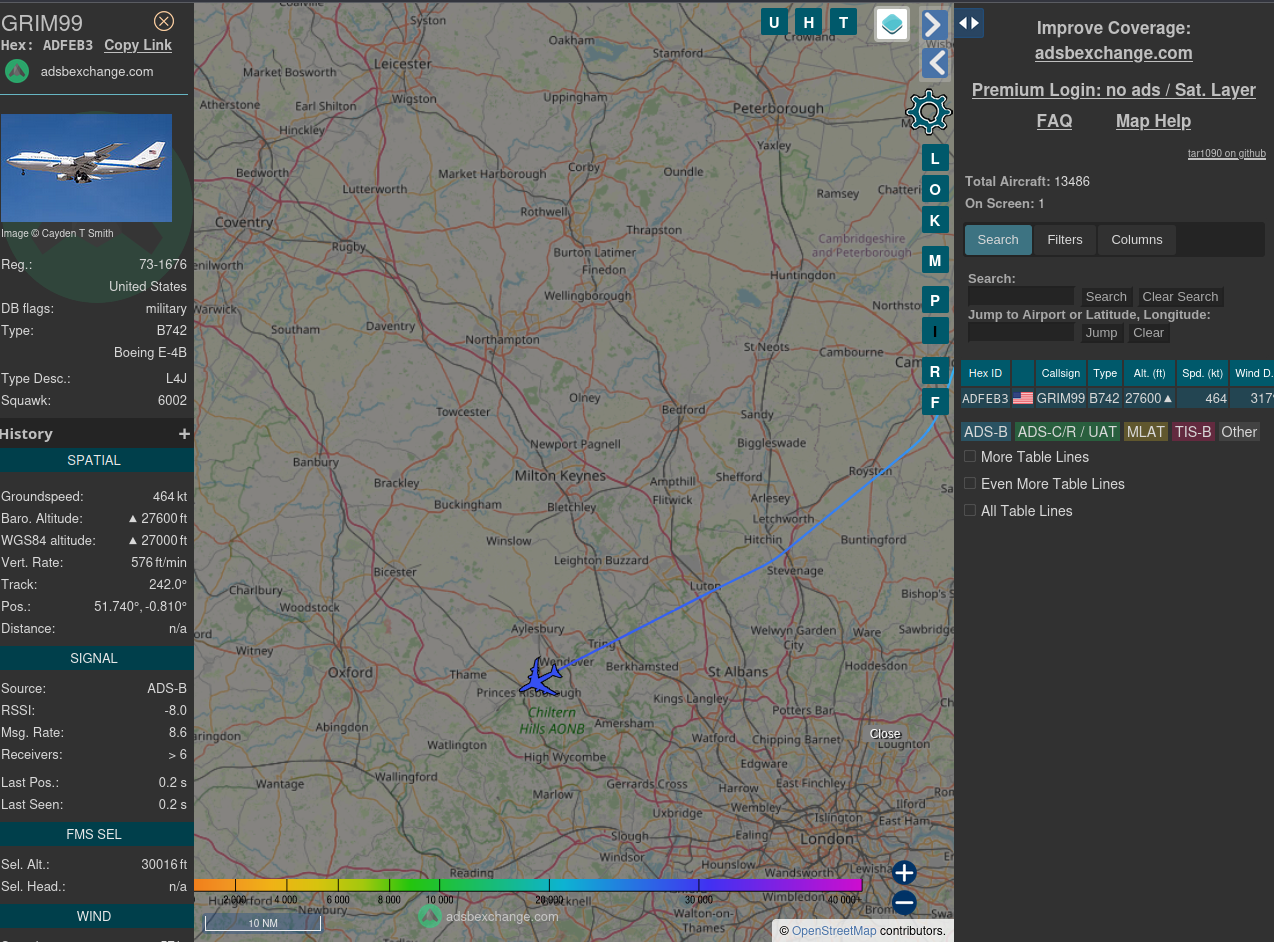Viewport: 1274px width, 942px height.
Task: Open the E-4B aircraft photo
Action: click(86, 168)
